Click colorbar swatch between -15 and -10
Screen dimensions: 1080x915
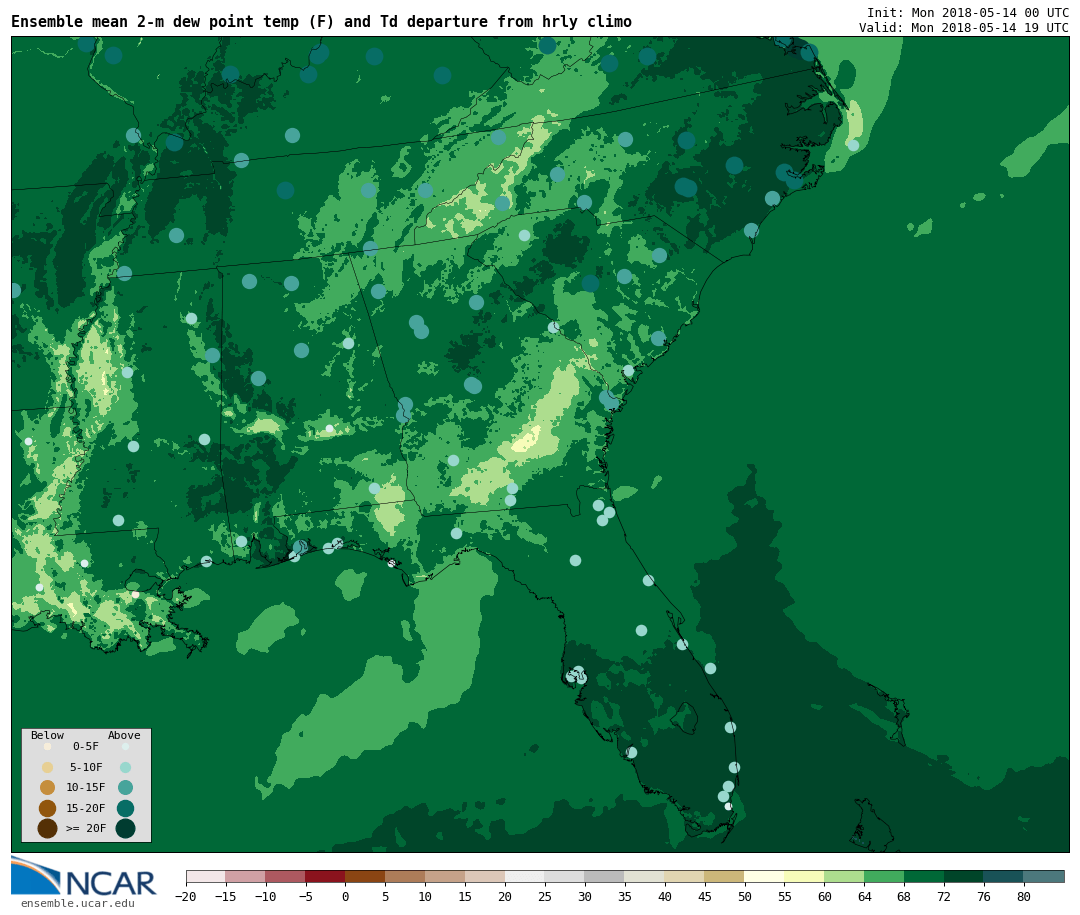[246, 876]
